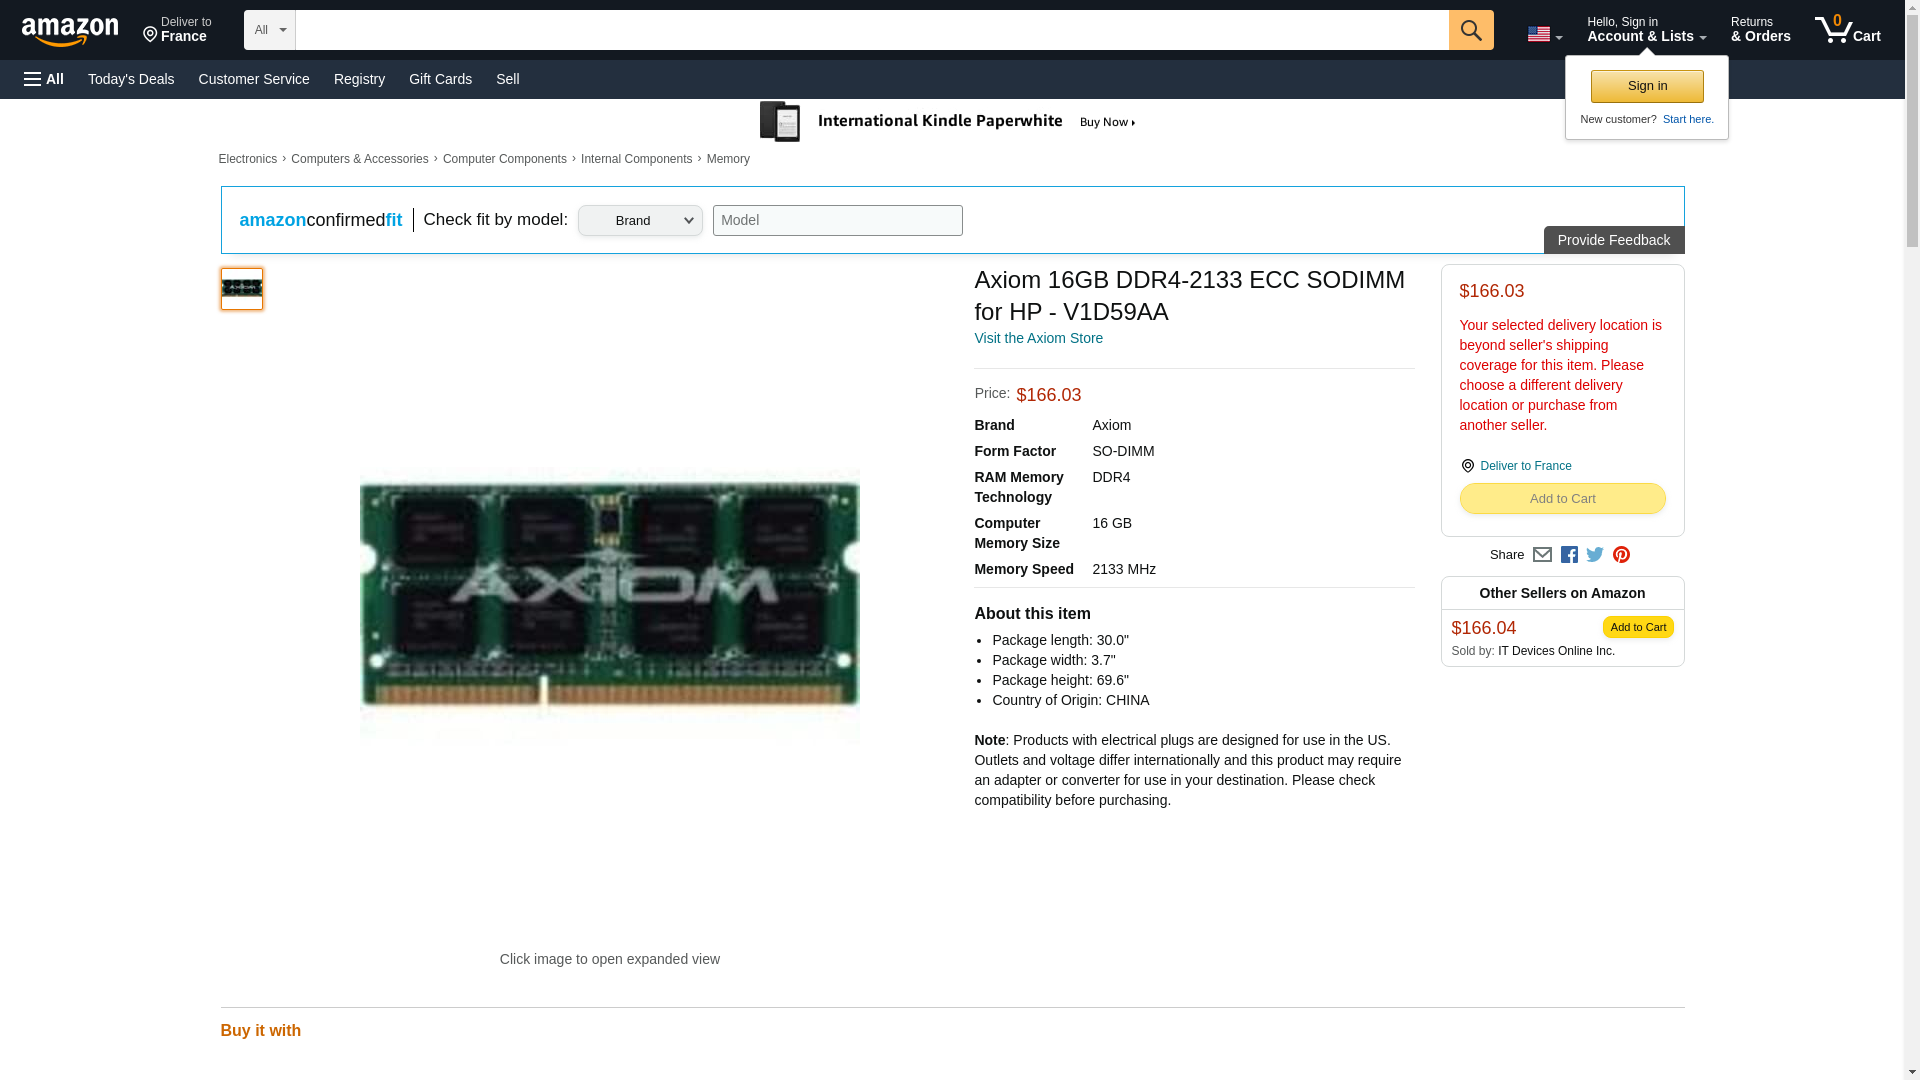Select the memory module thumbnail
1920x1080 pixels.
(x=242, y=289)
